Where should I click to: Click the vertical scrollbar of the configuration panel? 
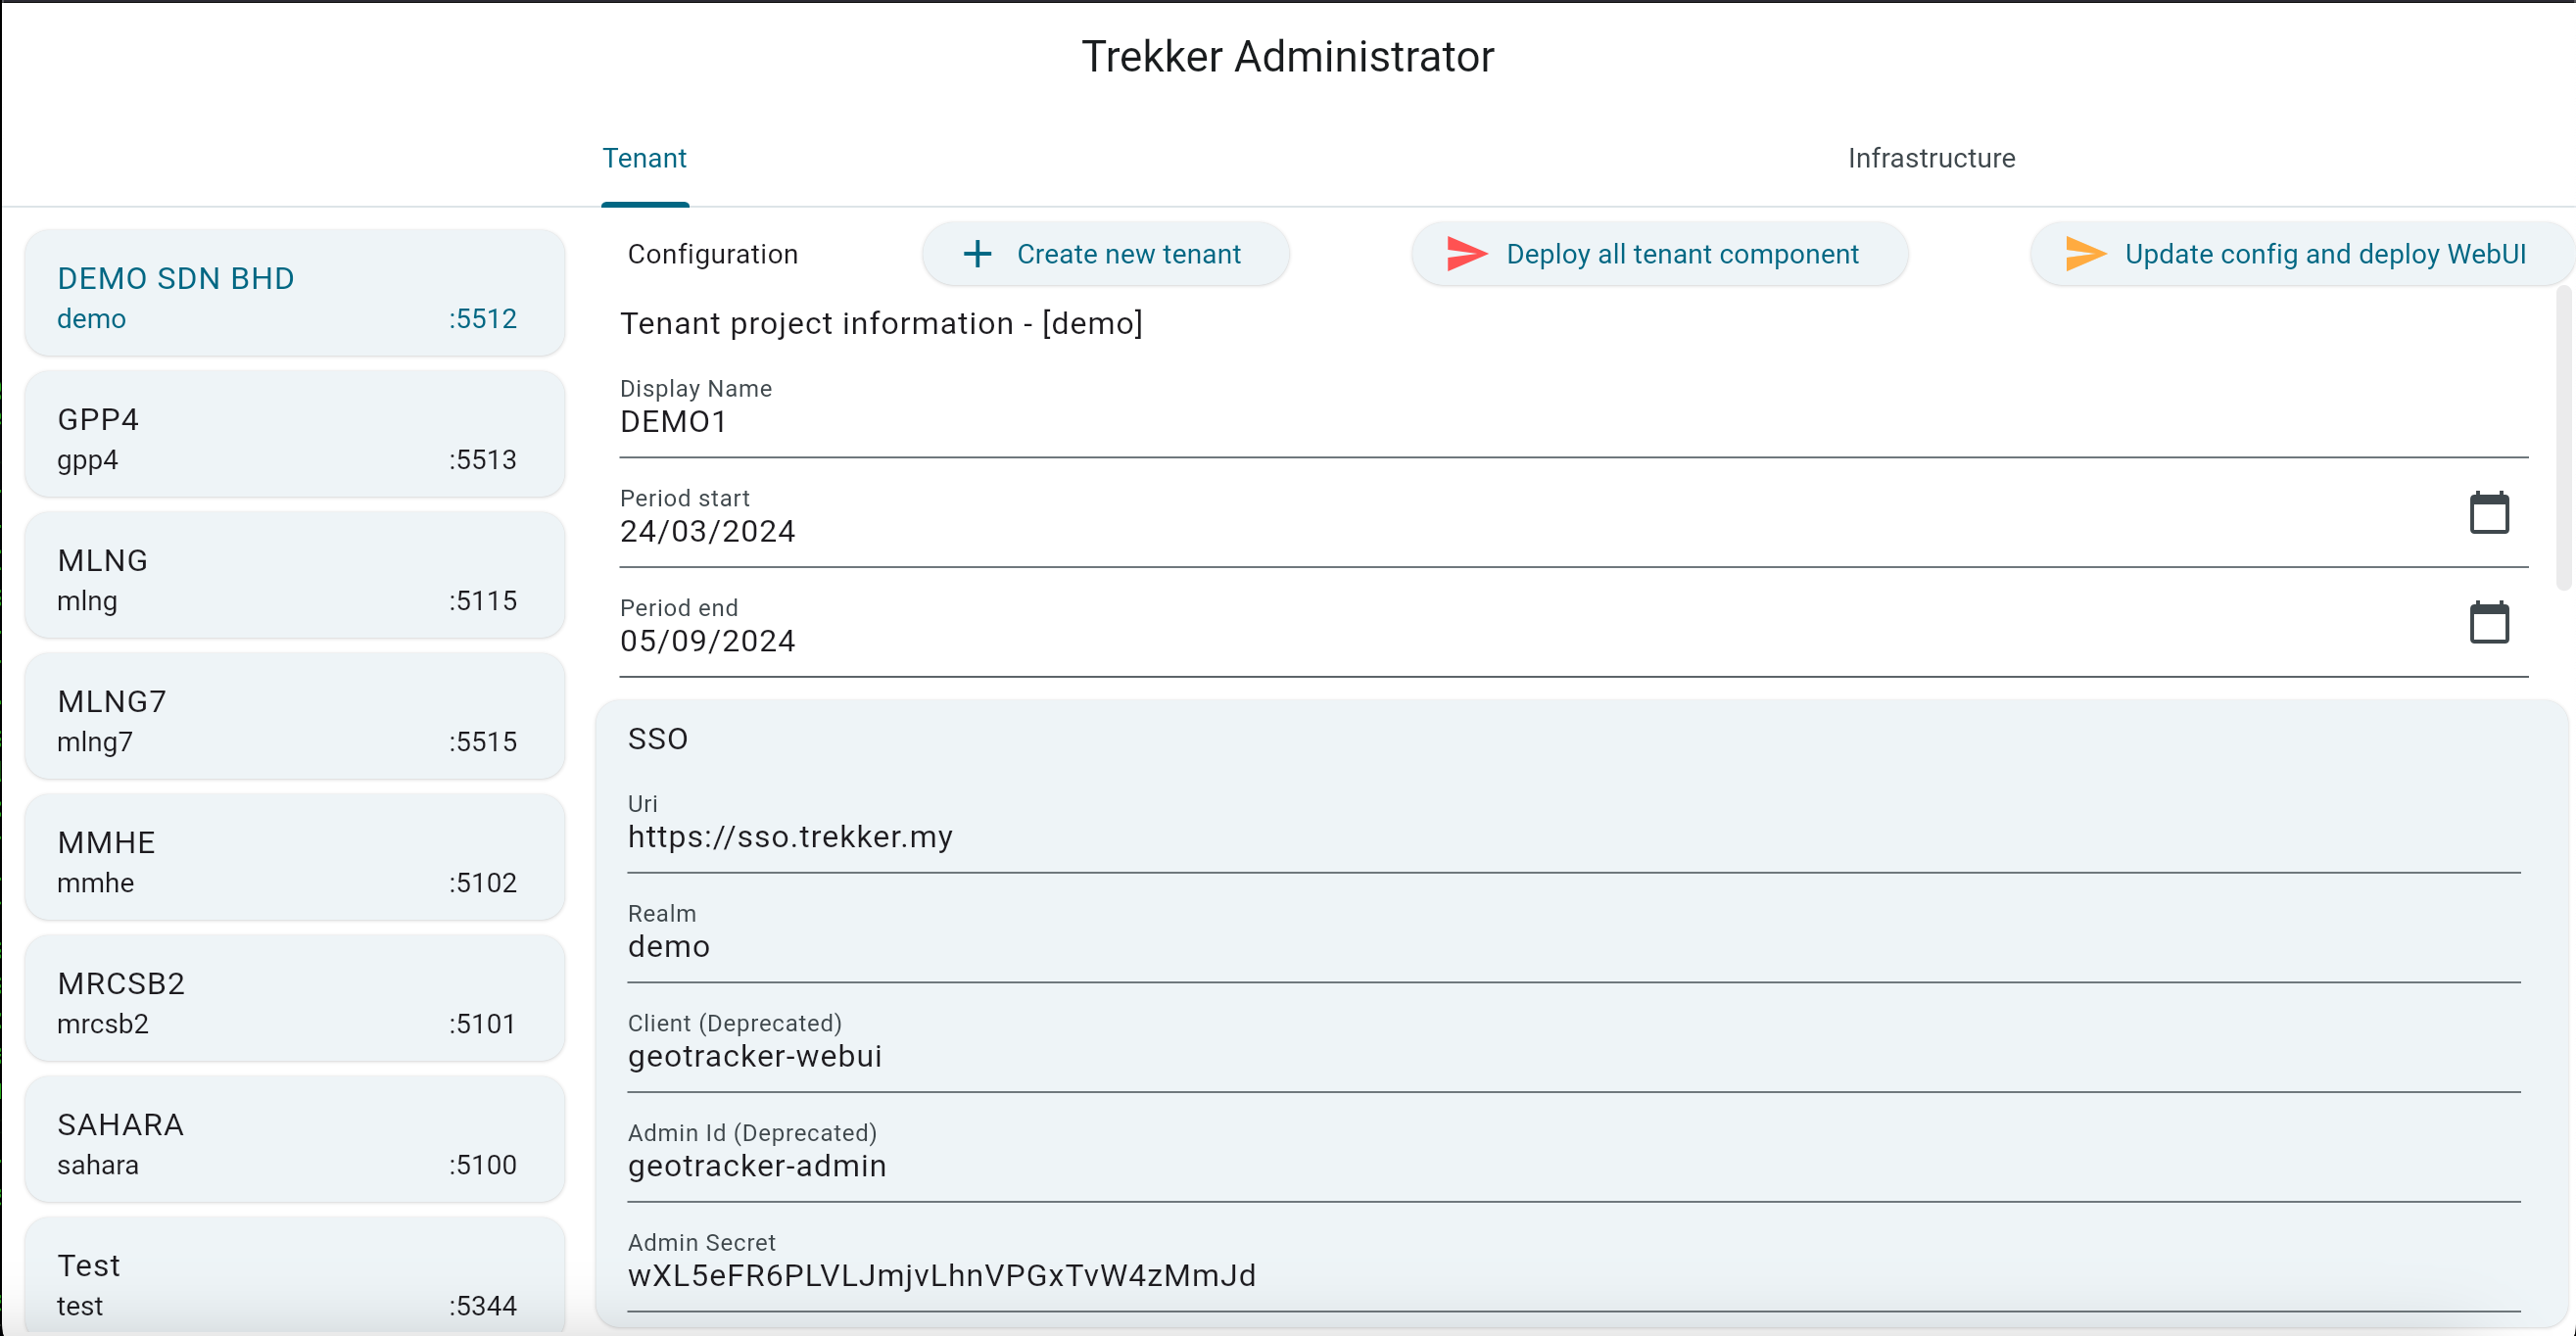[x=2562, y=440]
